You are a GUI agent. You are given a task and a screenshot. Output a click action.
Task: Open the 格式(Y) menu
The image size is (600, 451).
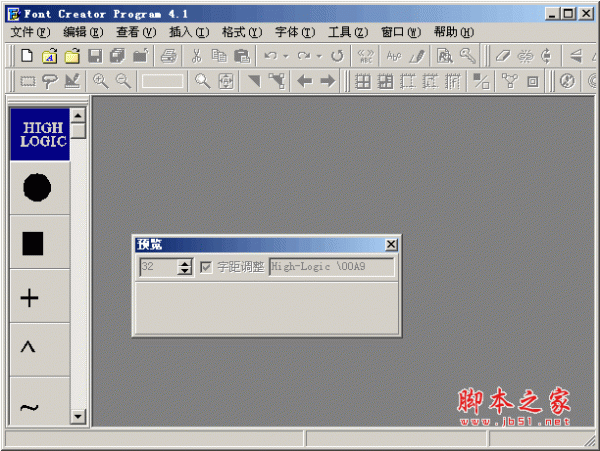(242, 32)
